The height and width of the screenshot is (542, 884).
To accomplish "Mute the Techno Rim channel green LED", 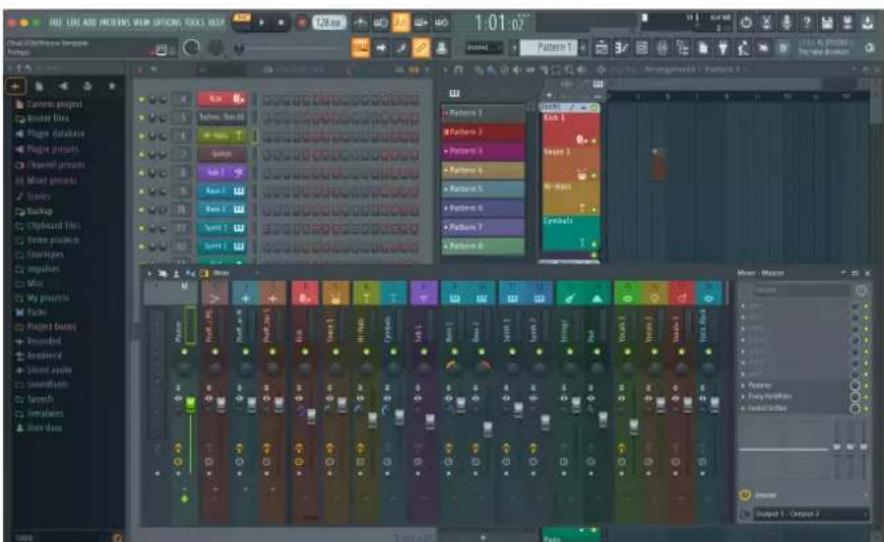I will pos(142,118).
